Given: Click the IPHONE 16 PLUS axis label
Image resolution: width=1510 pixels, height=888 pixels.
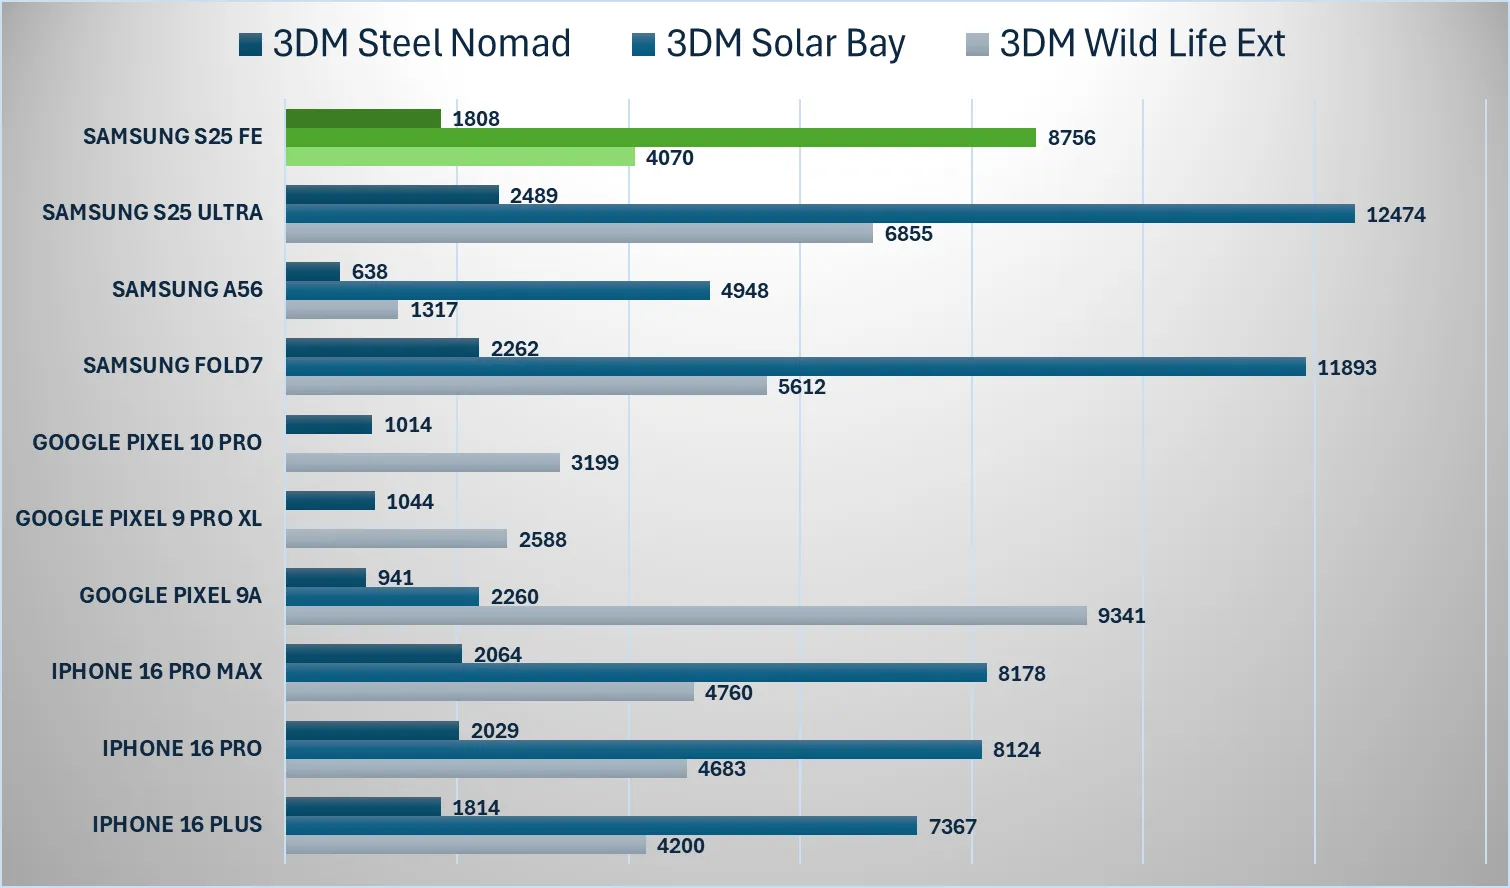Looking at the screenshot, I should (177, 824).
